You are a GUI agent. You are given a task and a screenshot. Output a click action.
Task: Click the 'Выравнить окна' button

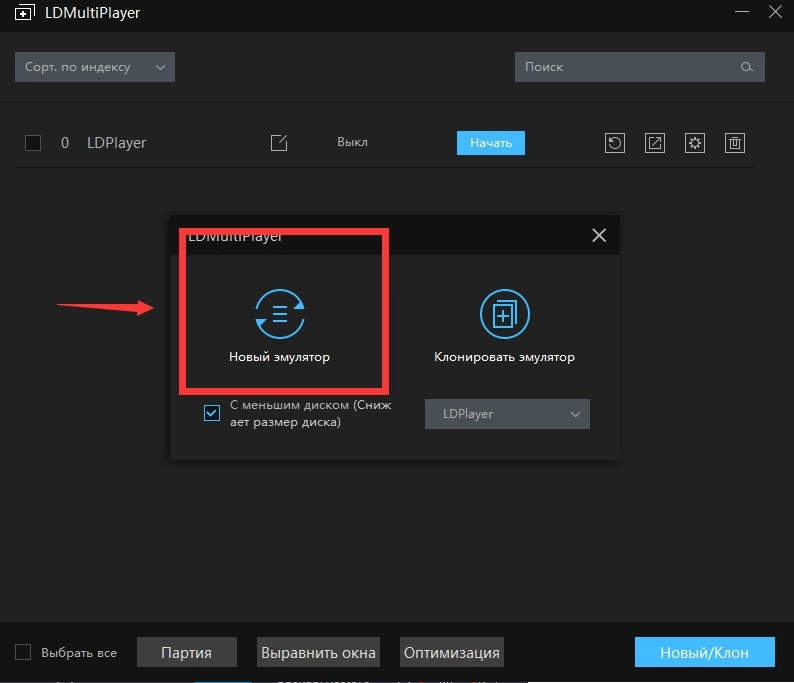point(318,652)
